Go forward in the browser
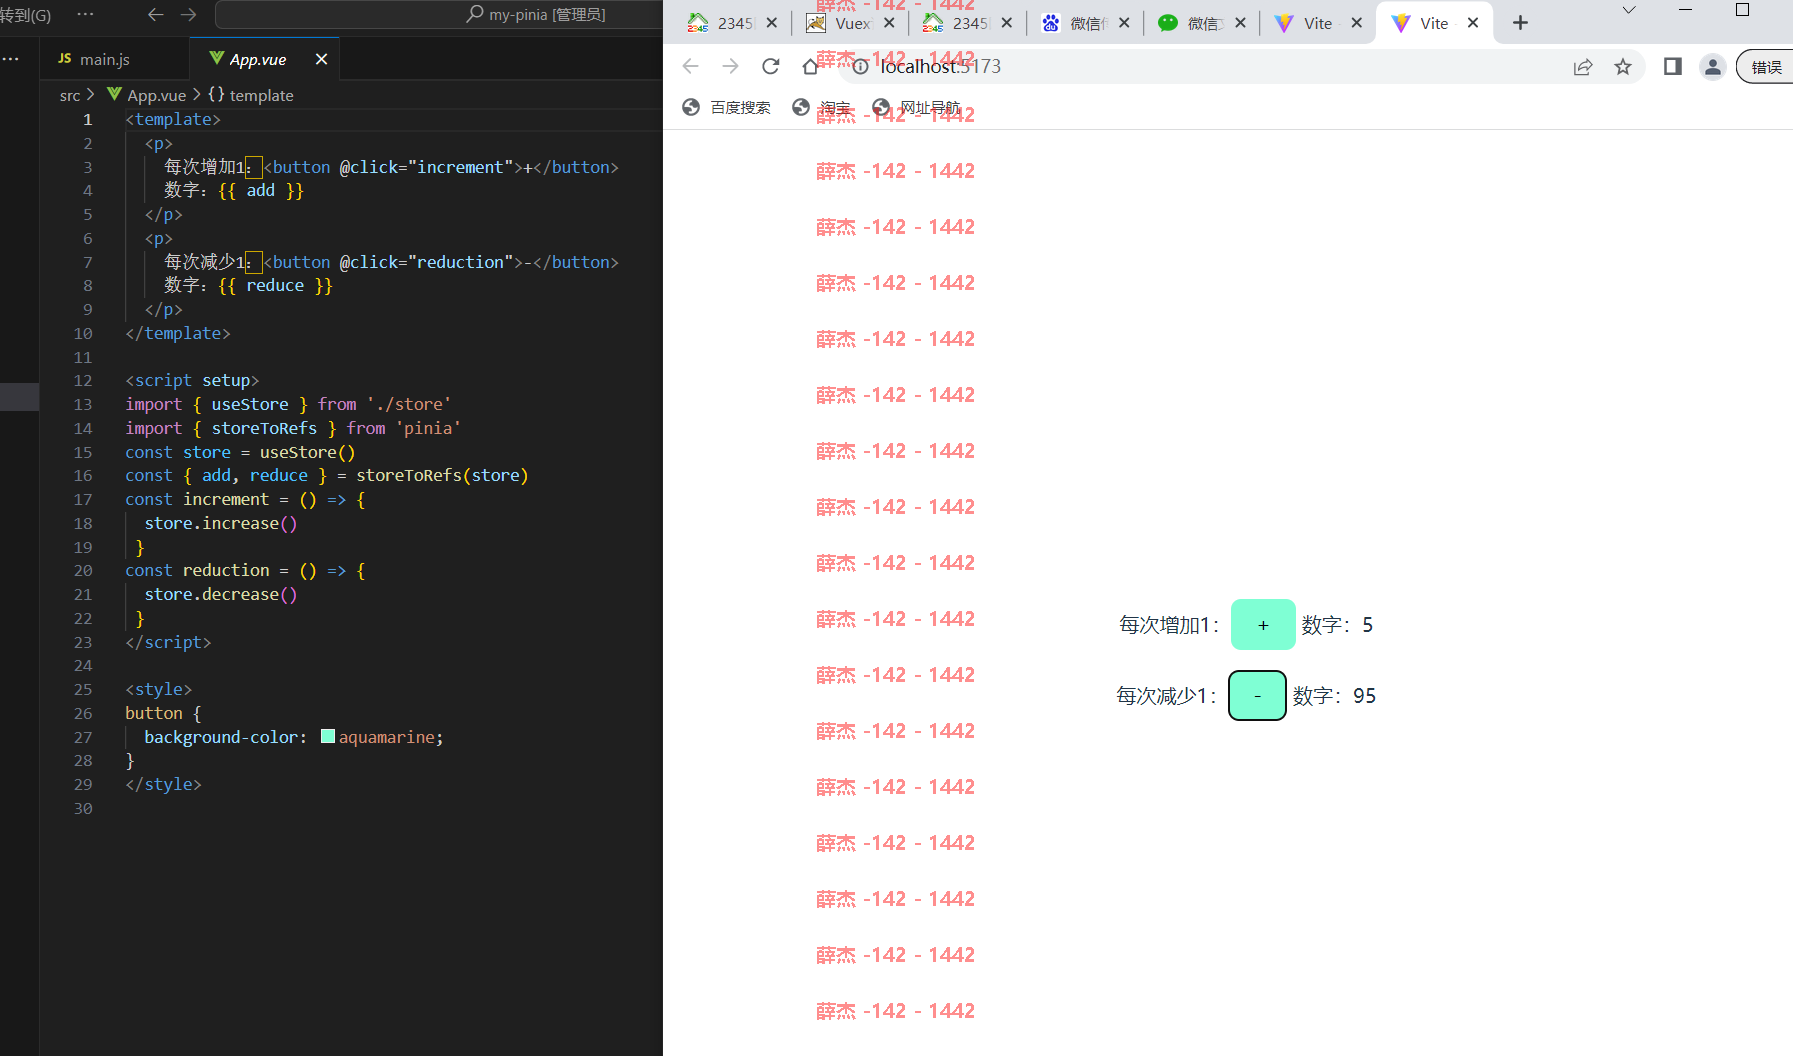 pyautogui.click(x=730, y=66)
